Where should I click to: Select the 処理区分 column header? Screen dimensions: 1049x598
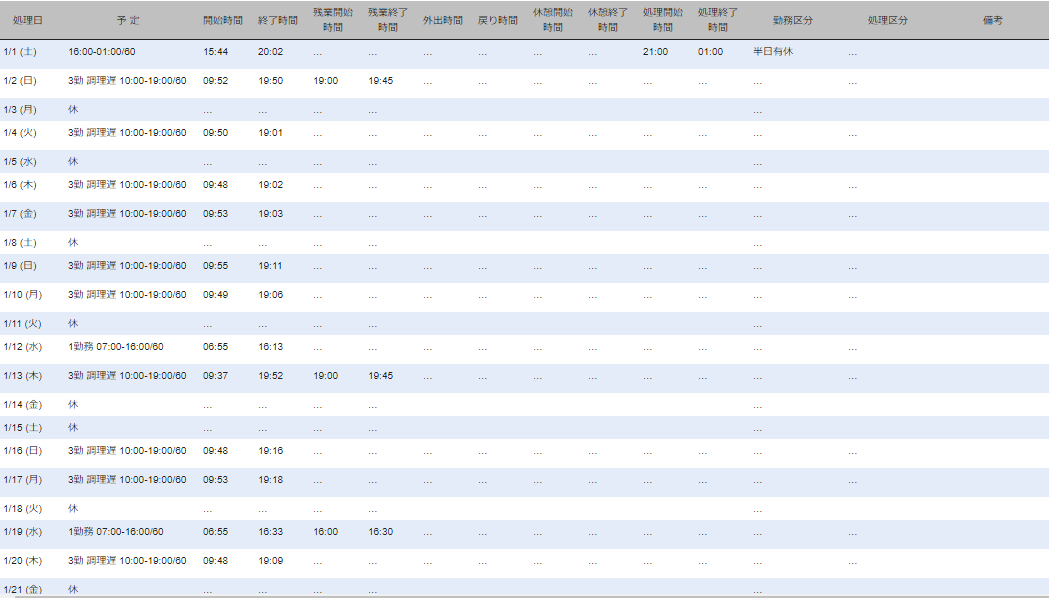coord(887,20)
